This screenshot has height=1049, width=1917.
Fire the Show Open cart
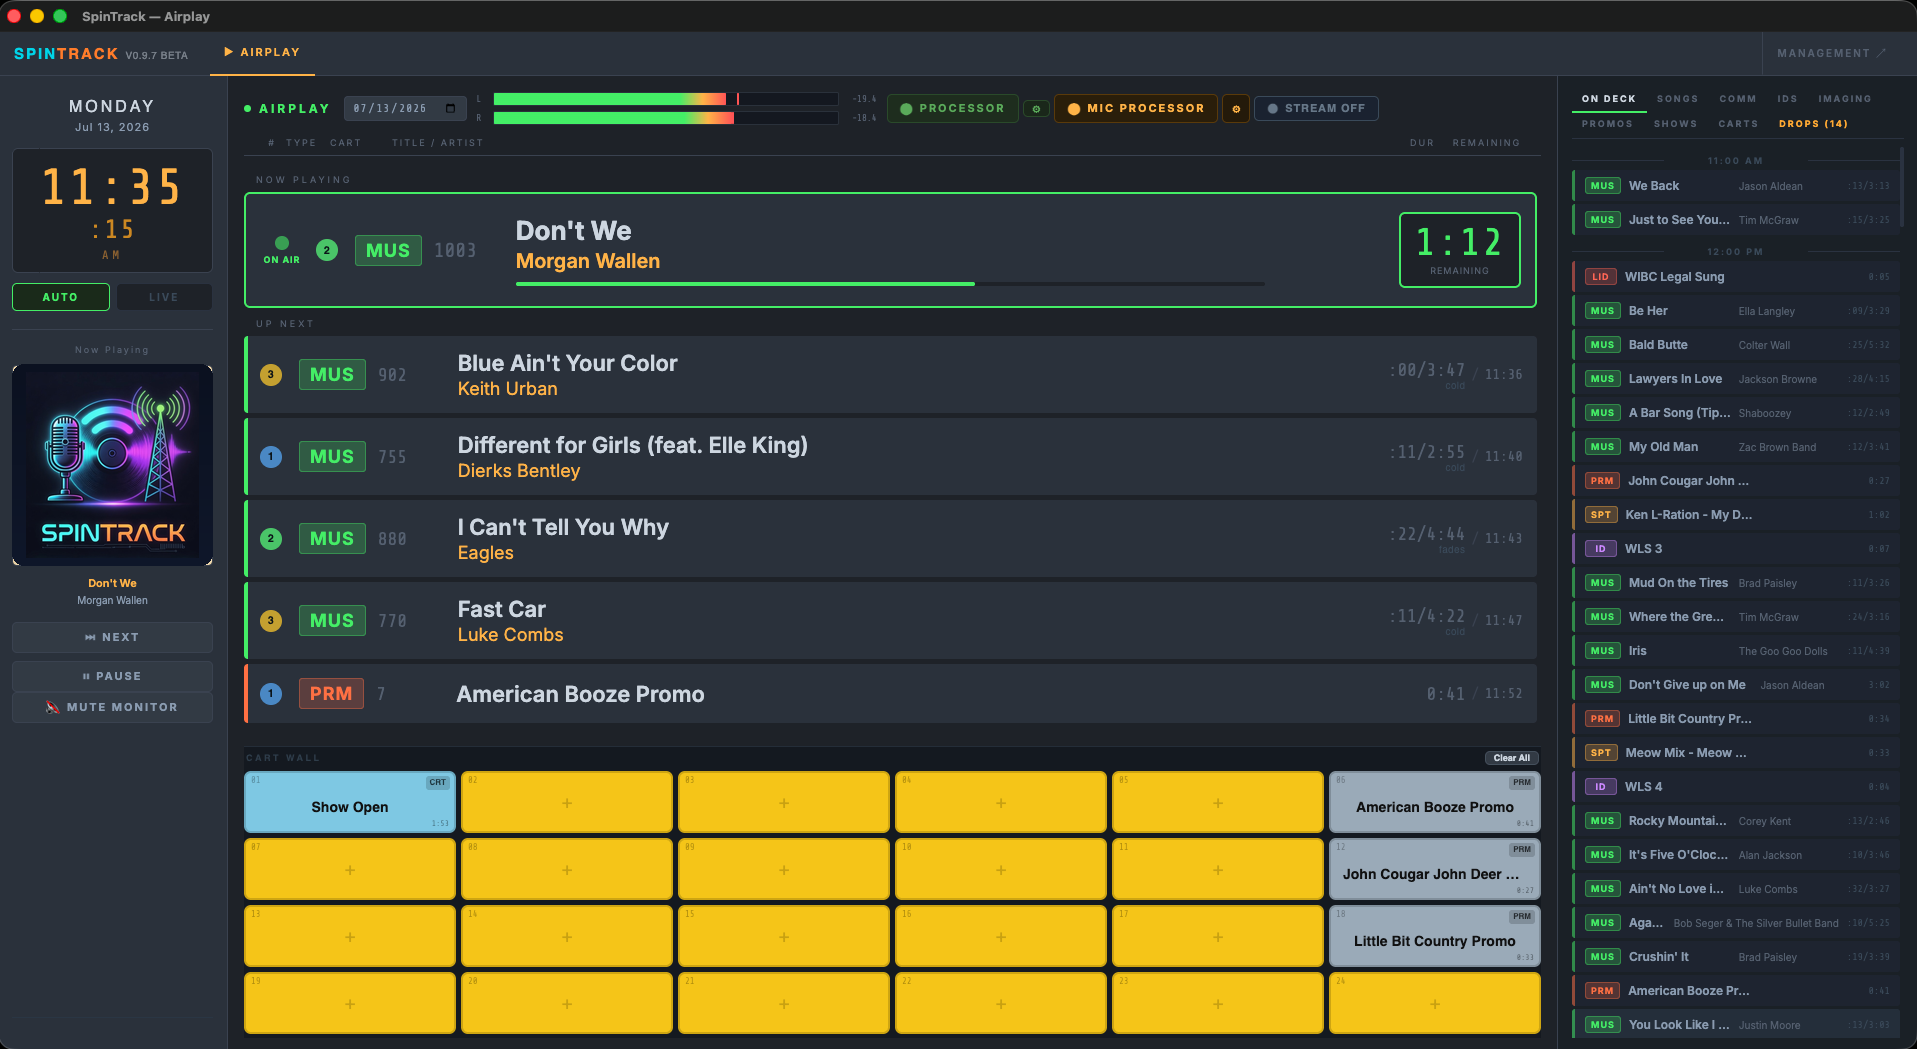(x=350, y=802)
